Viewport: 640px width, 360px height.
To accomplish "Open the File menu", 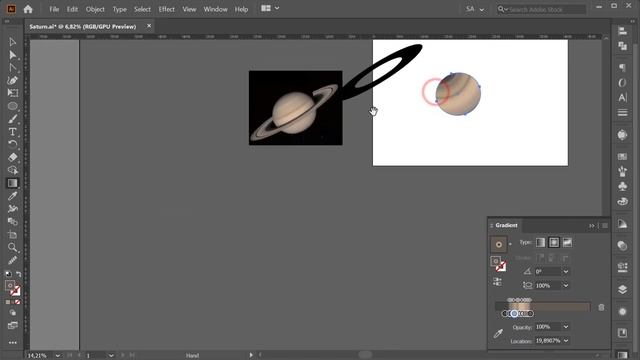I will [x=54, y=9].
